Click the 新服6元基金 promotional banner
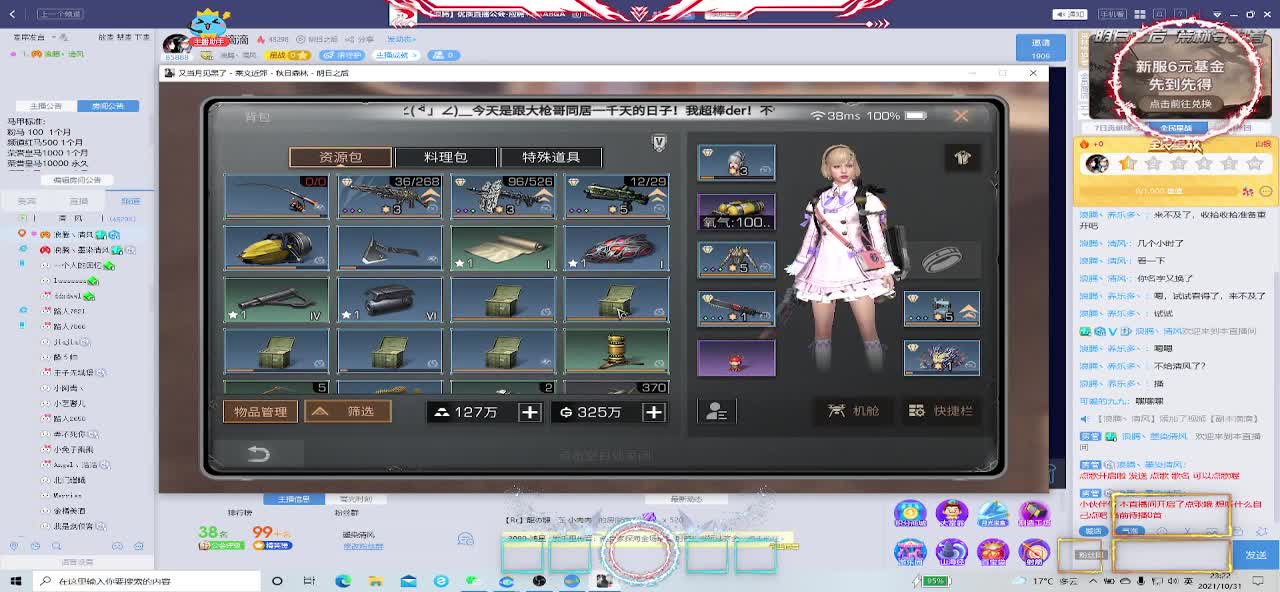This screenshot has width=1280, height=592. (1180, 78)
